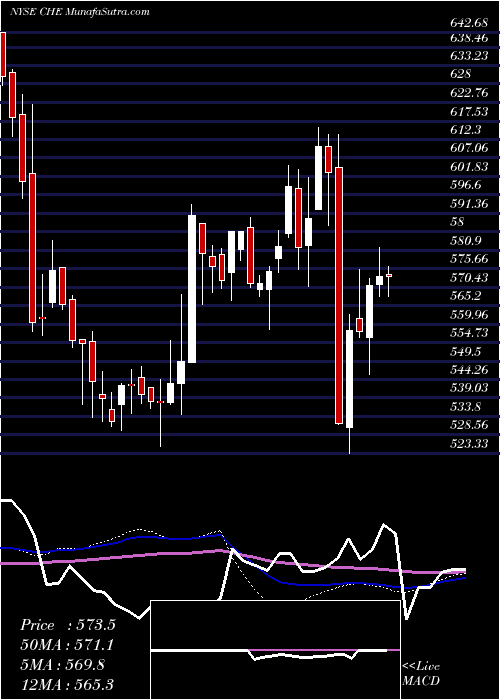Click the 539.03 price axis label
The height and width of the screenshot is (700, 500).
tap(468, 388)
